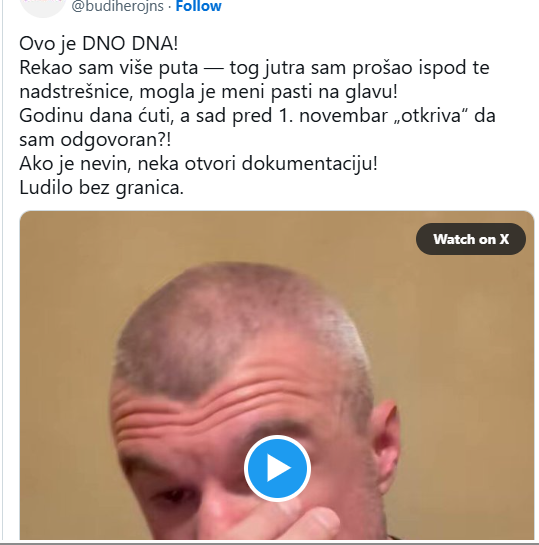This screenshot has height=545, width=539.
Task: Open the @budiherojns profile handle
Action: tap(117, 6)
